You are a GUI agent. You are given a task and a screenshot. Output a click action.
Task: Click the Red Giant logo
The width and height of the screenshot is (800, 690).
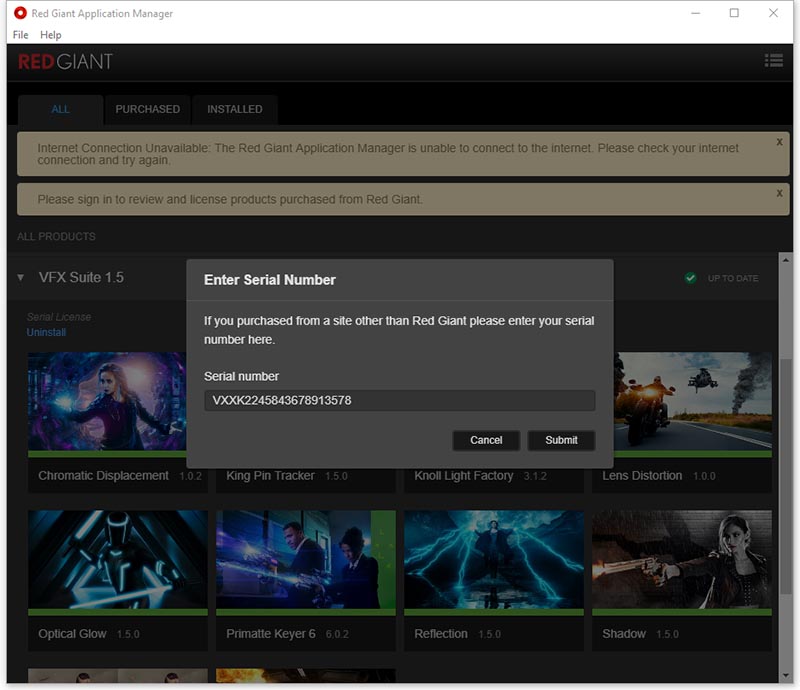pyautogui.click(x=65, y=62)
